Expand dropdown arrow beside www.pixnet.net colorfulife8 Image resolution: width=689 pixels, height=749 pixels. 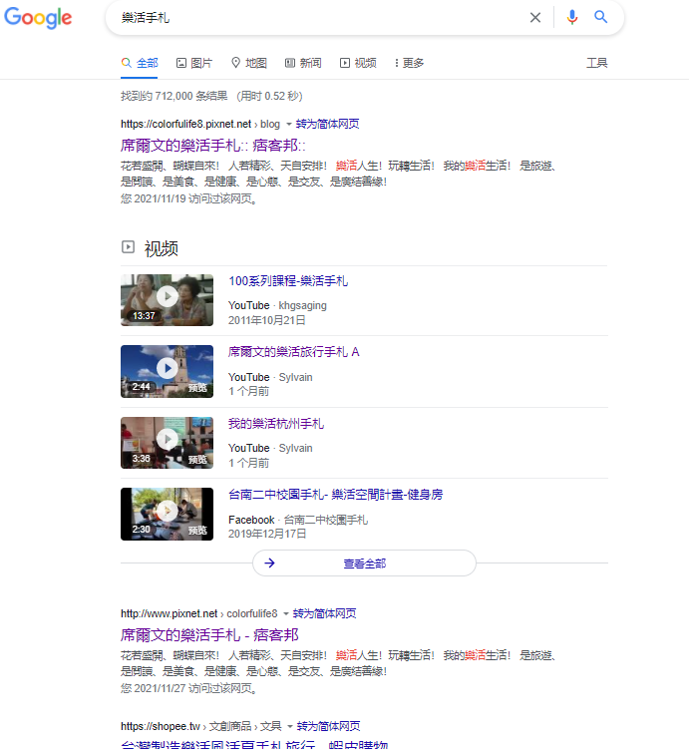[x=286, y=614]
